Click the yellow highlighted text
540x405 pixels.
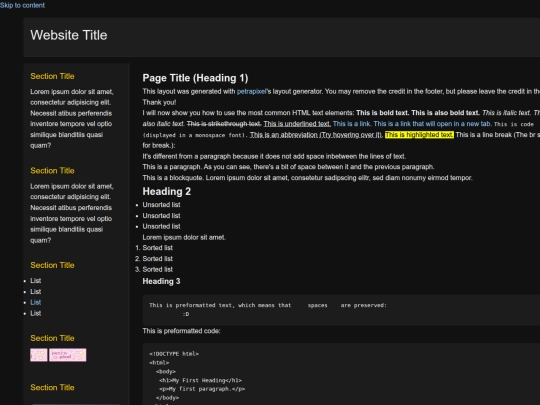(x=419, y=135)
